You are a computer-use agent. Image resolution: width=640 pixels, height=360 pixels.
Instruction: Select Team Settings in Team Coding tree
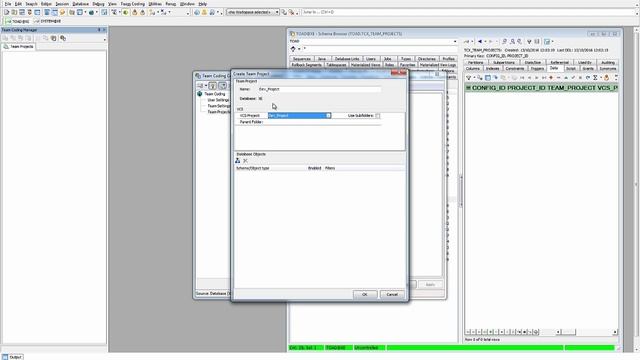point(218,106)
